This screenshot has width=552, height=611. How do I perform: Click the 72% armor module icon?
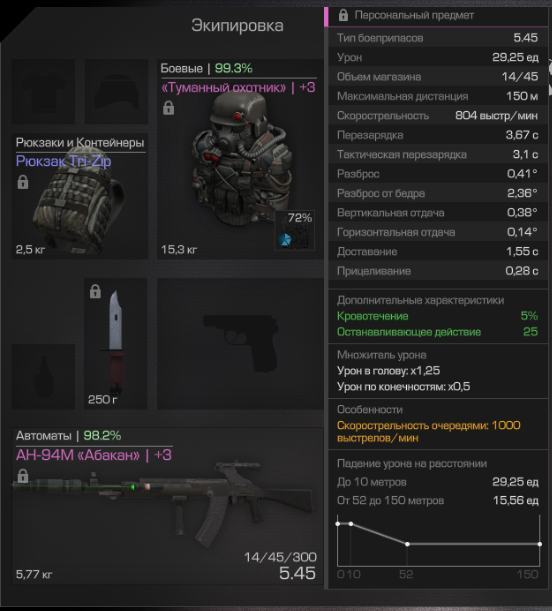(x=295, y=230)
